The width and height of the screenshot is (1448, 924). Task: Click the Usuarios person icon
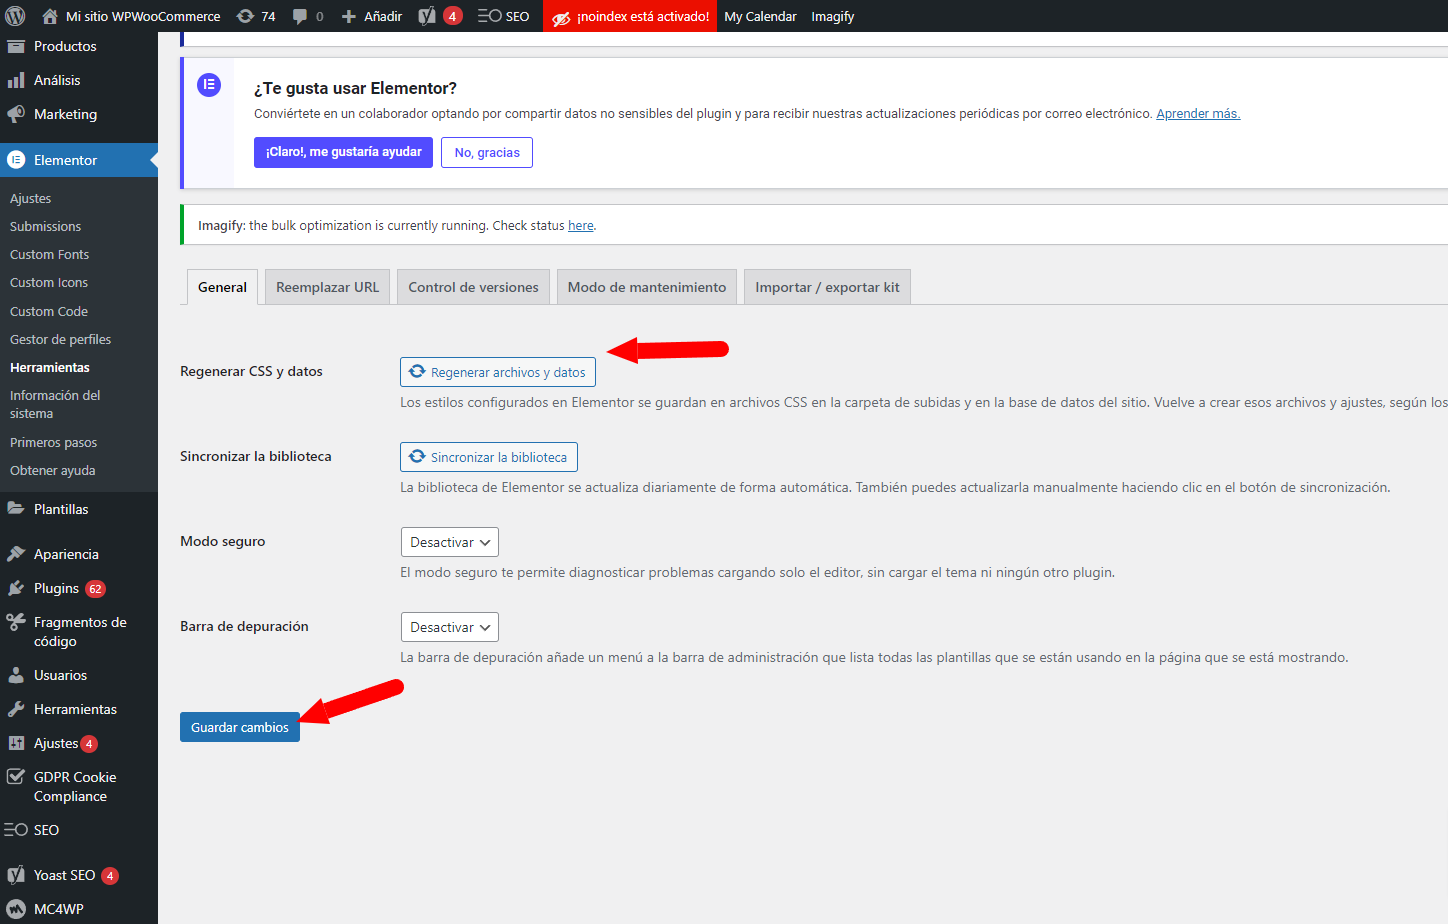click(x=16, y=675)
